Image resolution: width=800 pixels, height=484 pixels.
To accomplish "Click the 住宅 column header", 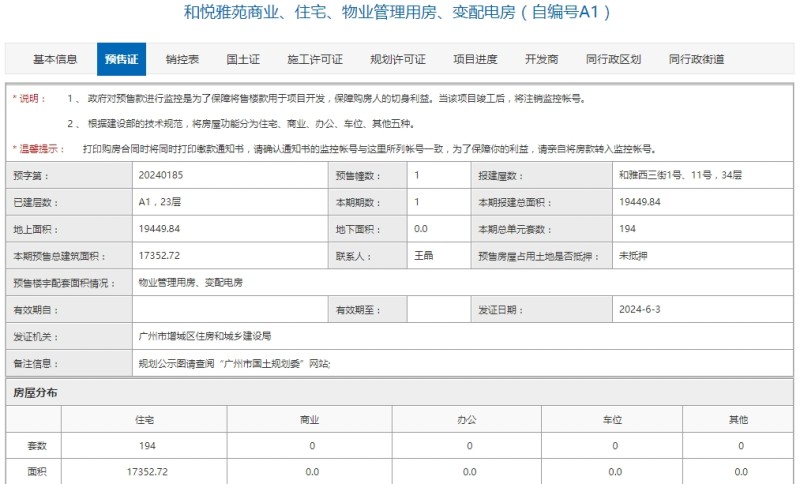I will point(144,420).
